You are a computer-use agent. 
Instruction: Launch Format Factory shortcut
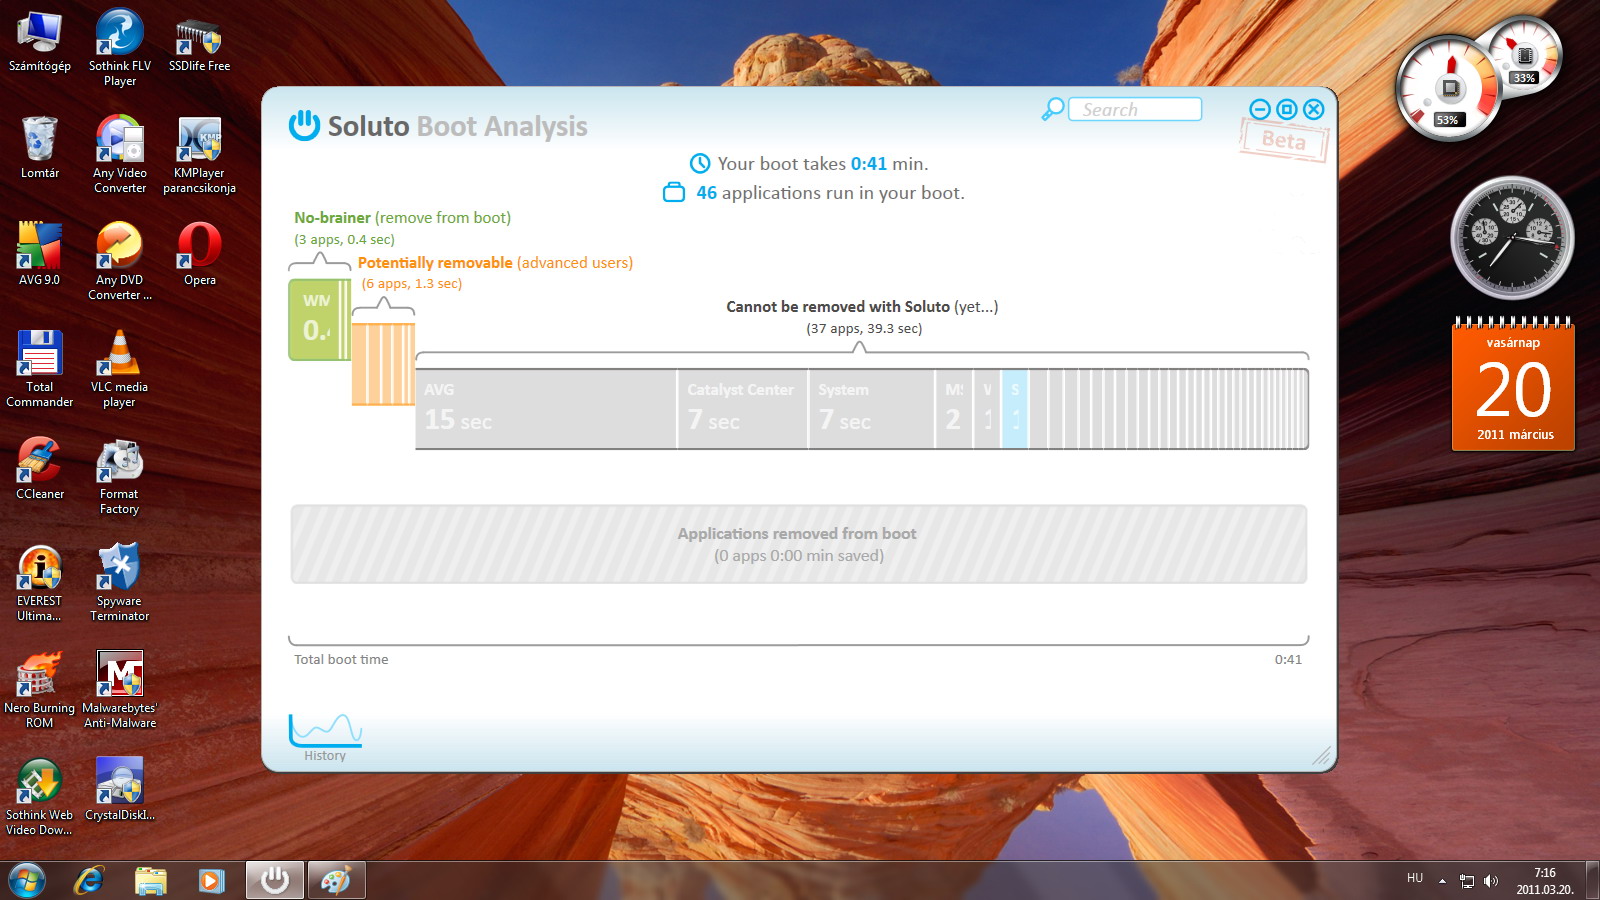(x=120, y=476)
